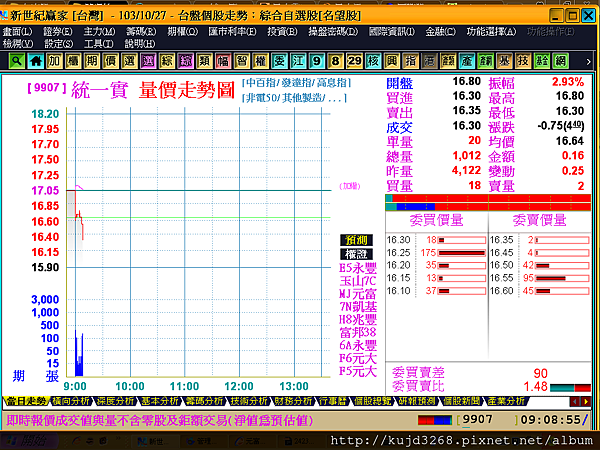The height and width of the screenshot is (450, 600).
Task: Switch to the 橫向分析 tab
Action: 71,401
